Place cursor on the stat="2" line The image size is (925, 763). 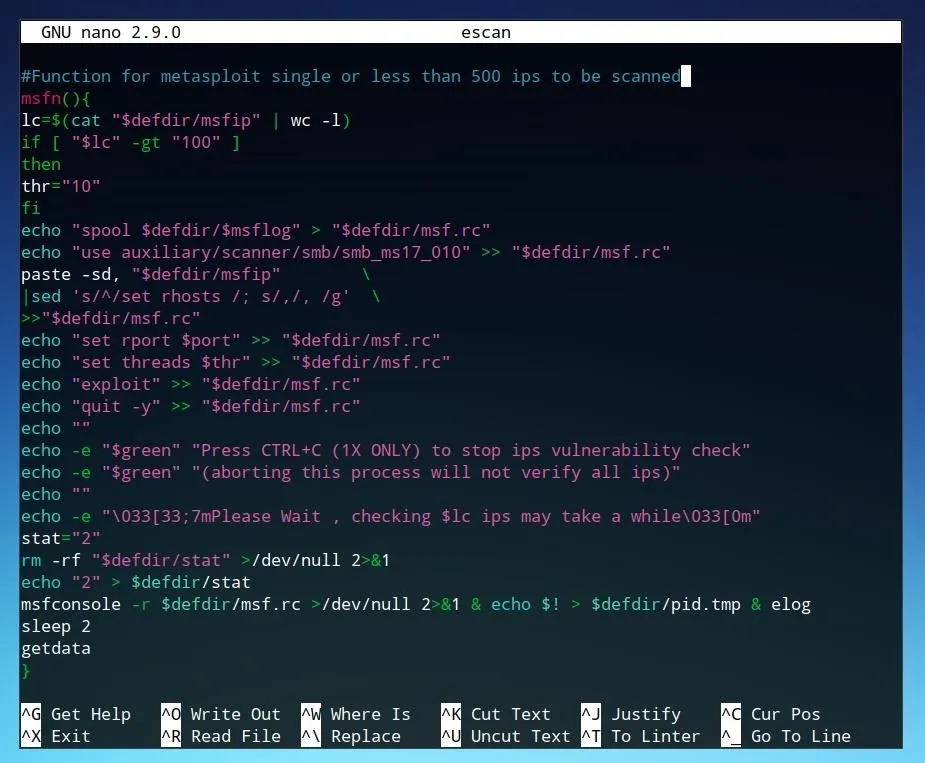(x=61, y=539)
